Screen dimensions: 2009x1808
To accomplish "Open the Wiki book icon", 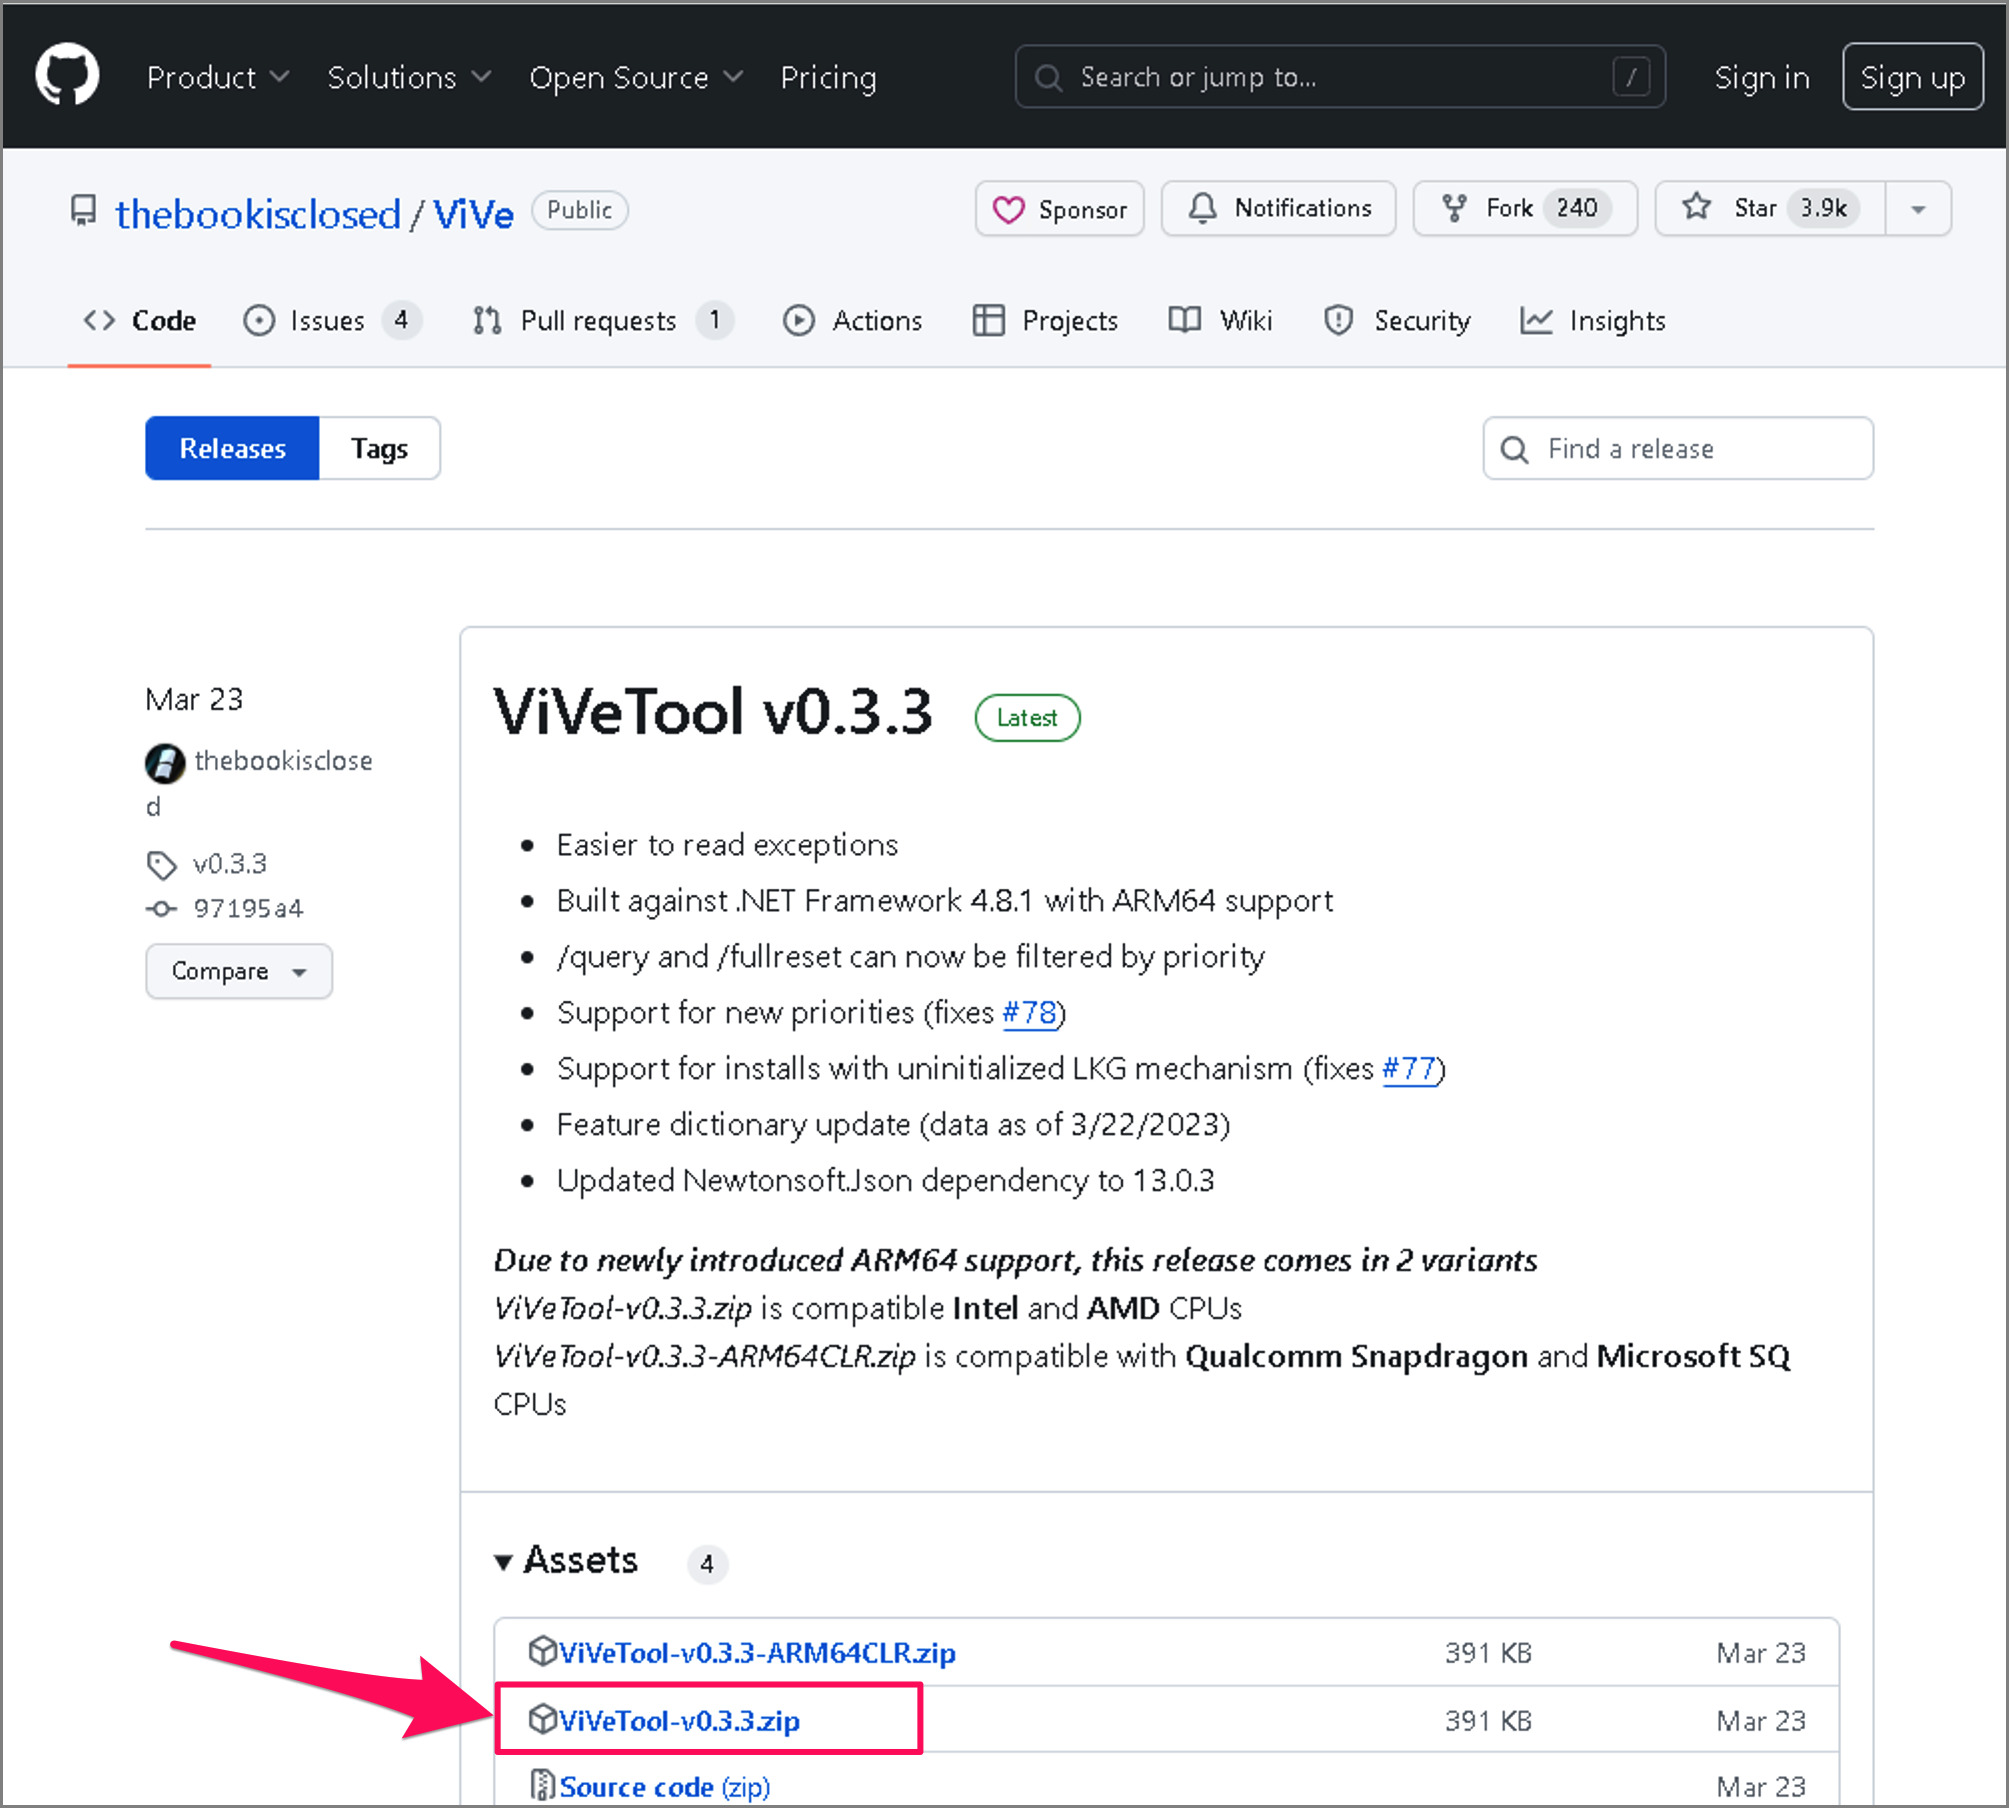I will pos(1183,320).
